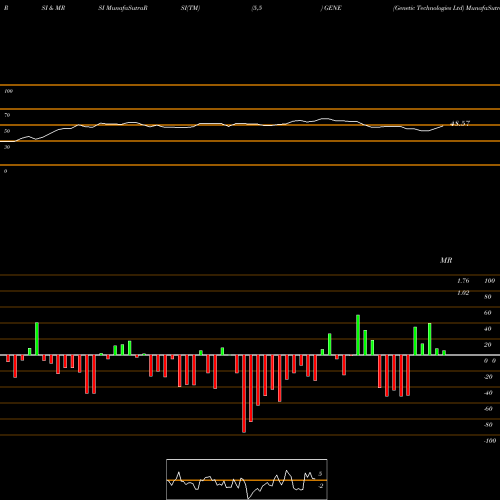Click the tallest green histogram bar
The image size is (500, 500).
click(358, 335)
